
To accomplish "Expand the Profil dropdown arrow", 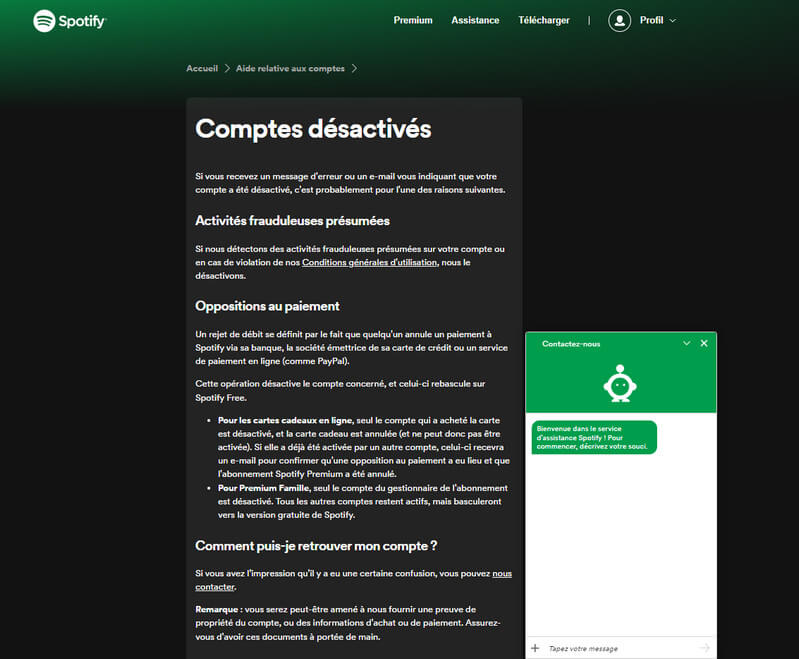I will pyautogui.click(x=672, y=20).
